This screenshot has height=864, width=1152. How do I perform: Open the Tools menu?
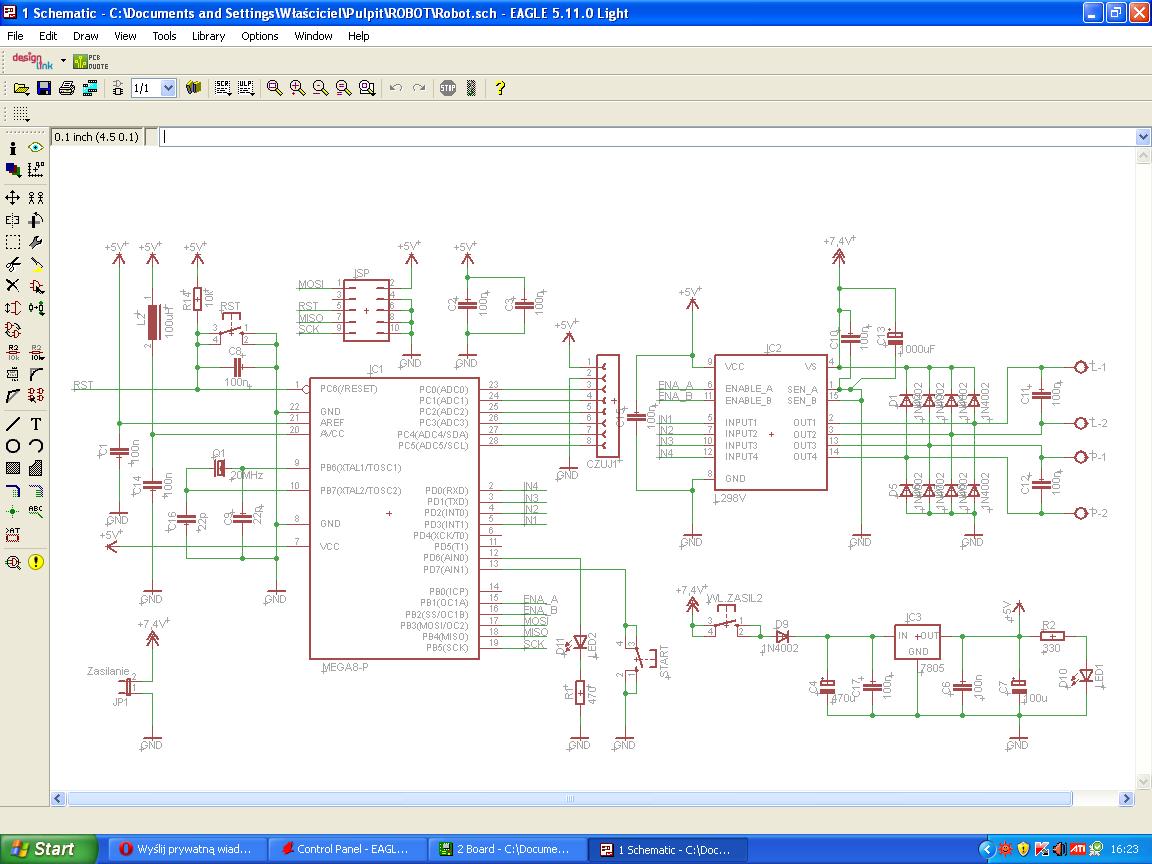coord(164,36)
